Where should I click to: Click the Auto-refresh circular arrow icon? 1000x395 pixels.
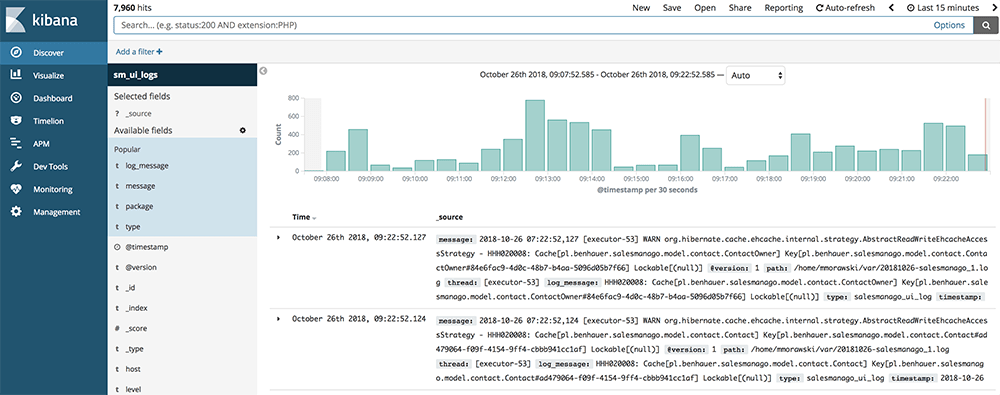click(820, 8)
